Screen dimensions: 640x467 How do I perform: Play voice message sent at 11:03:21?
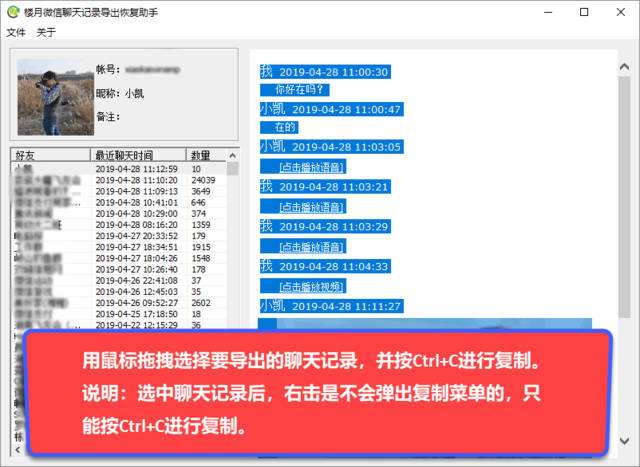(x=312, y=207)
